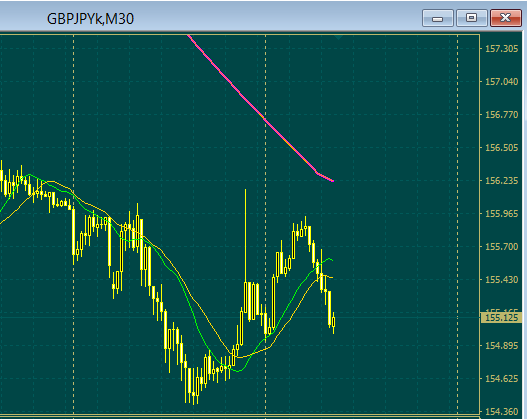Click the 156.770 price scale label

501,115
